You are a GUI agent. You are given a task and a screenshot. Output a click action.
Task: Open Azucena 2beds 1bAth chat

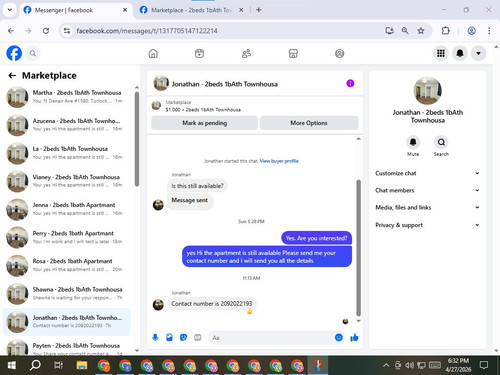point(67,125)
